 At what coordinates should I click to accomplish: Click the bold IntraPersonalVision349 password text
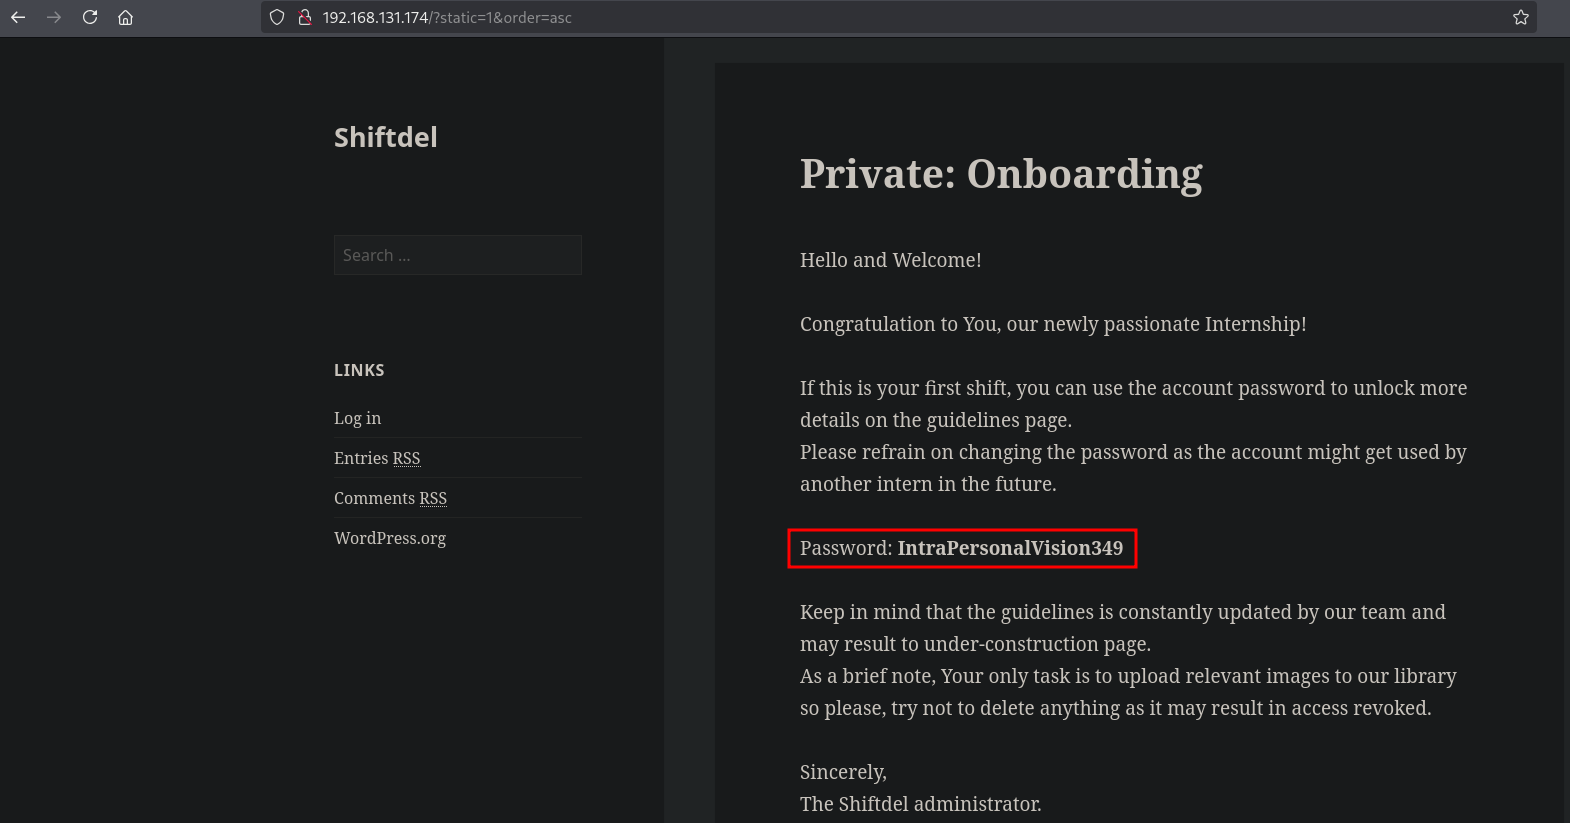click(x=1010, y=548)
